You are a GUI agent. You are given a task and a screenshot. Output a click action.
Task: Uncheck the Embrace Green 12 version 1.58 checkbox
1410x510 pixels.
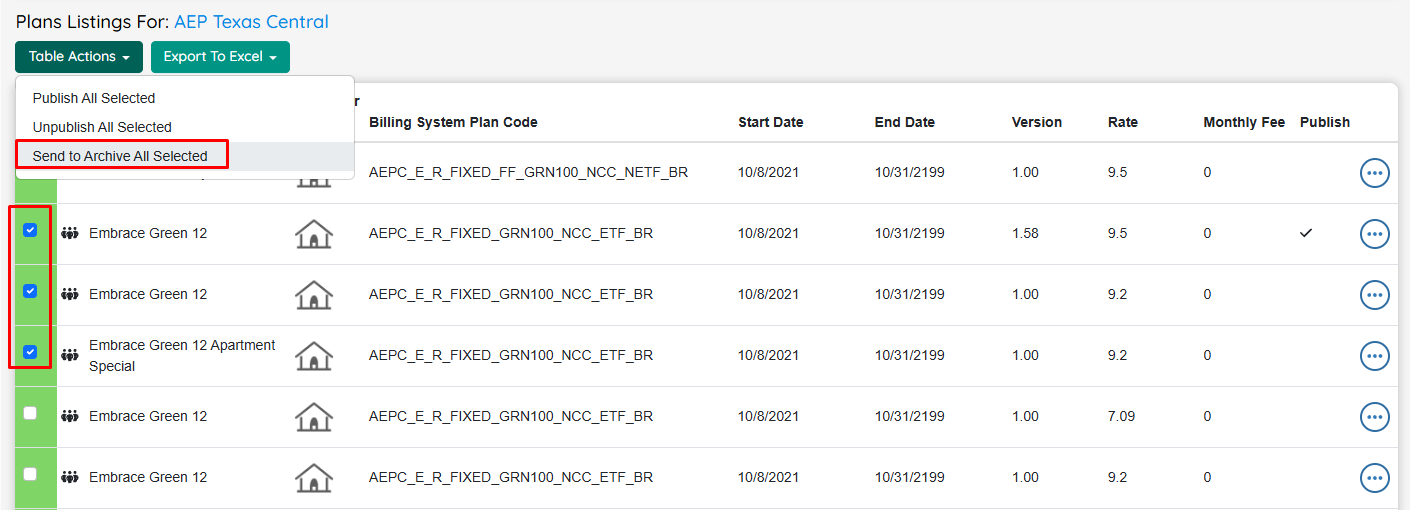click(x=30, y=230)
